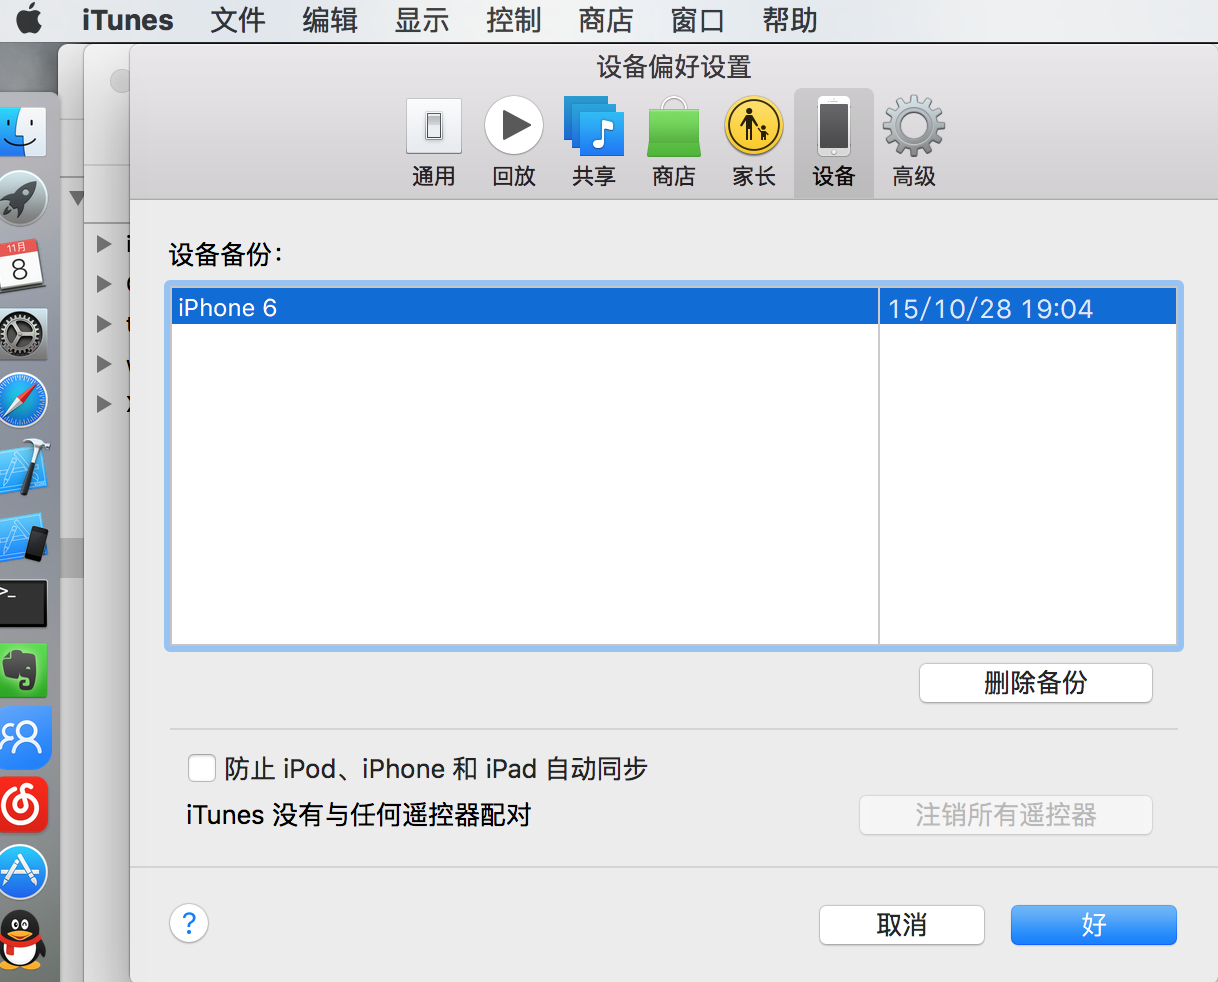The height and width of the screenshot is (982, 1218).
Task: Launch Launchpad rocket icon in Dock
Action: tap(24, 198)
